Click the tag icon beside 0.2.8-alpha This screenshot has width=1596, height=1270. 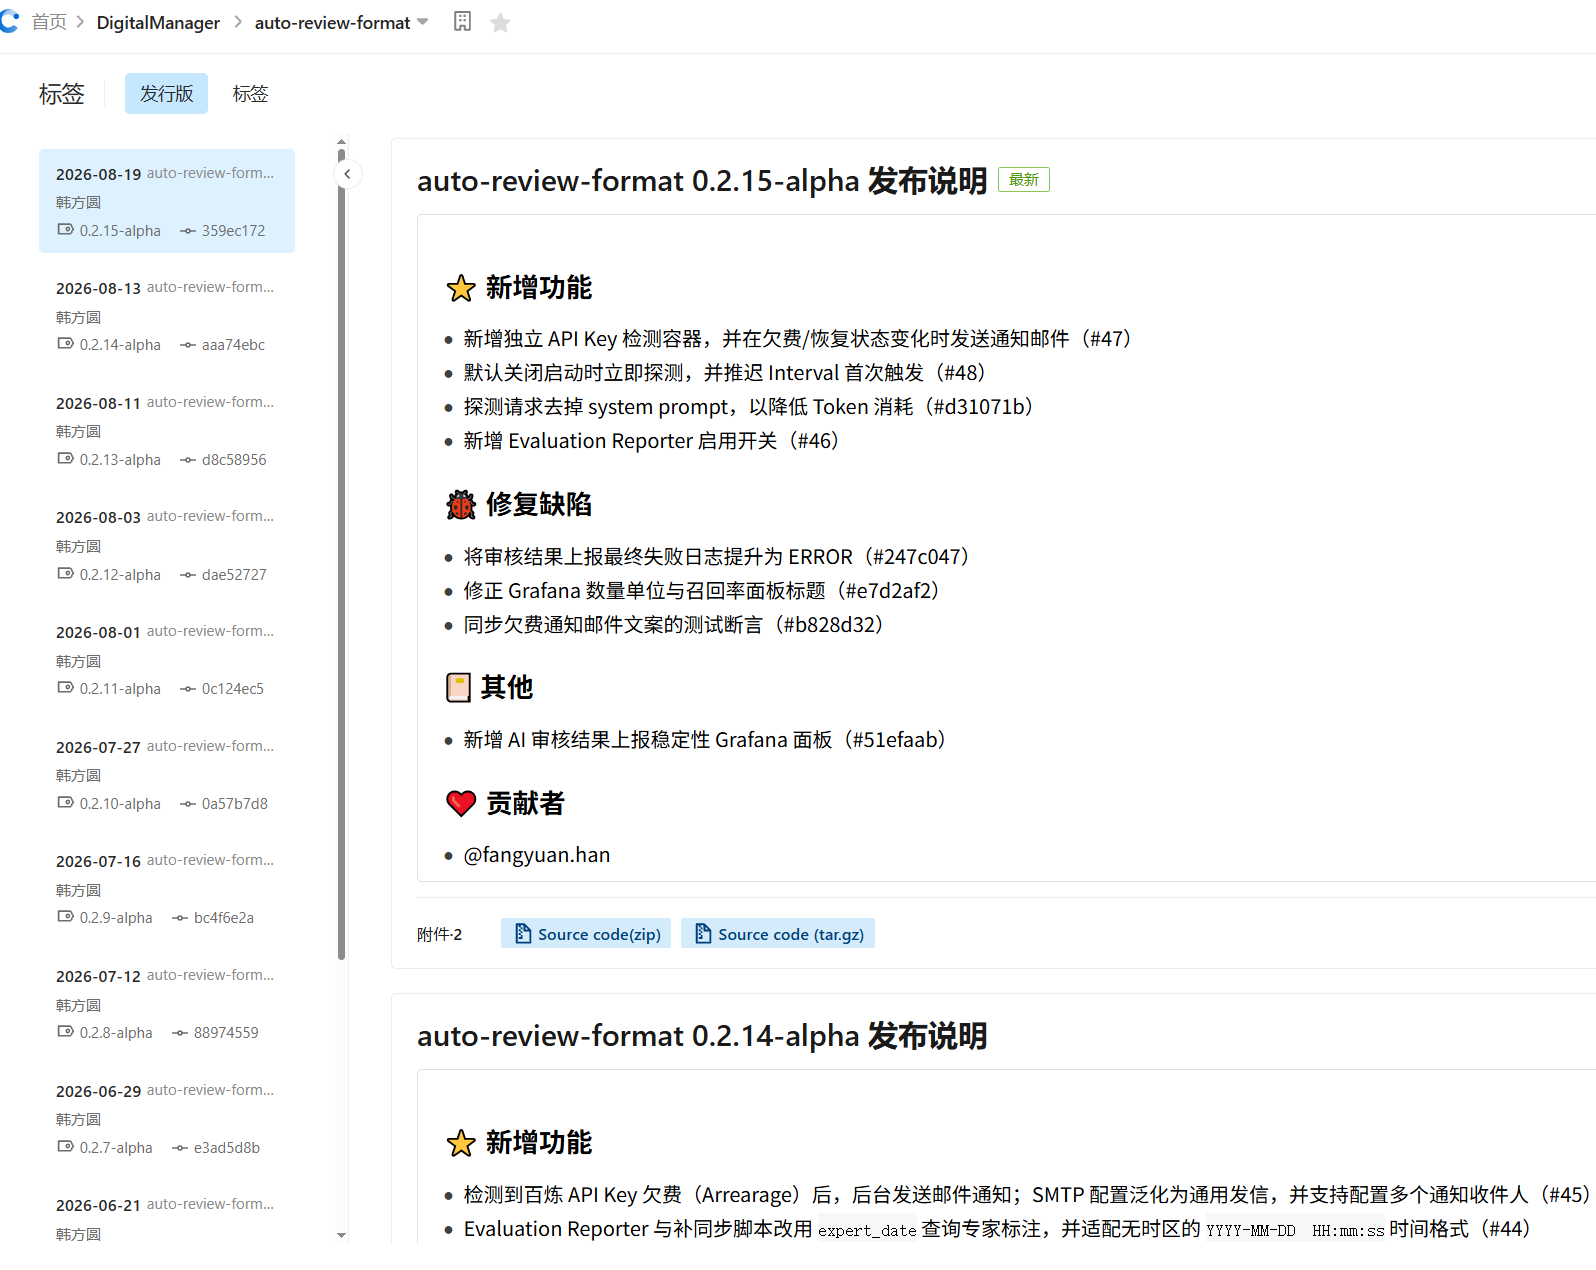click(x=65, y=1032)
